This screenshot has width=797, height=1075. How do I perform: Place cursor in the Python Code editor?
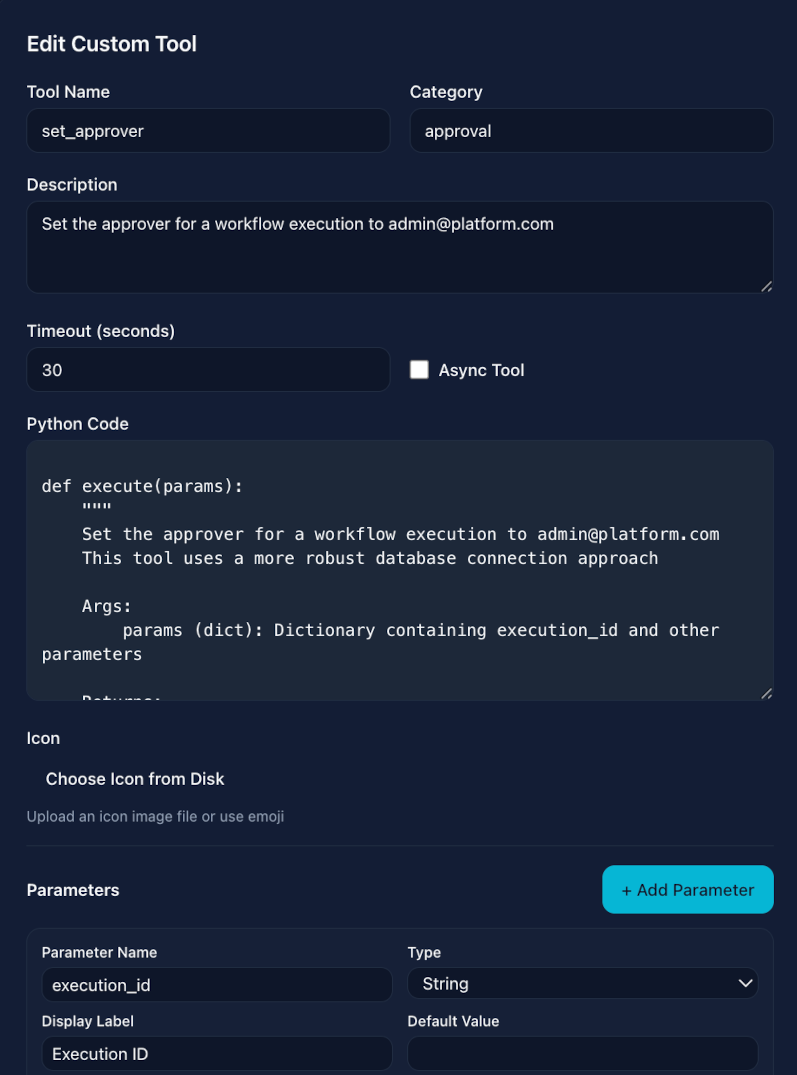tap(399, 570)
